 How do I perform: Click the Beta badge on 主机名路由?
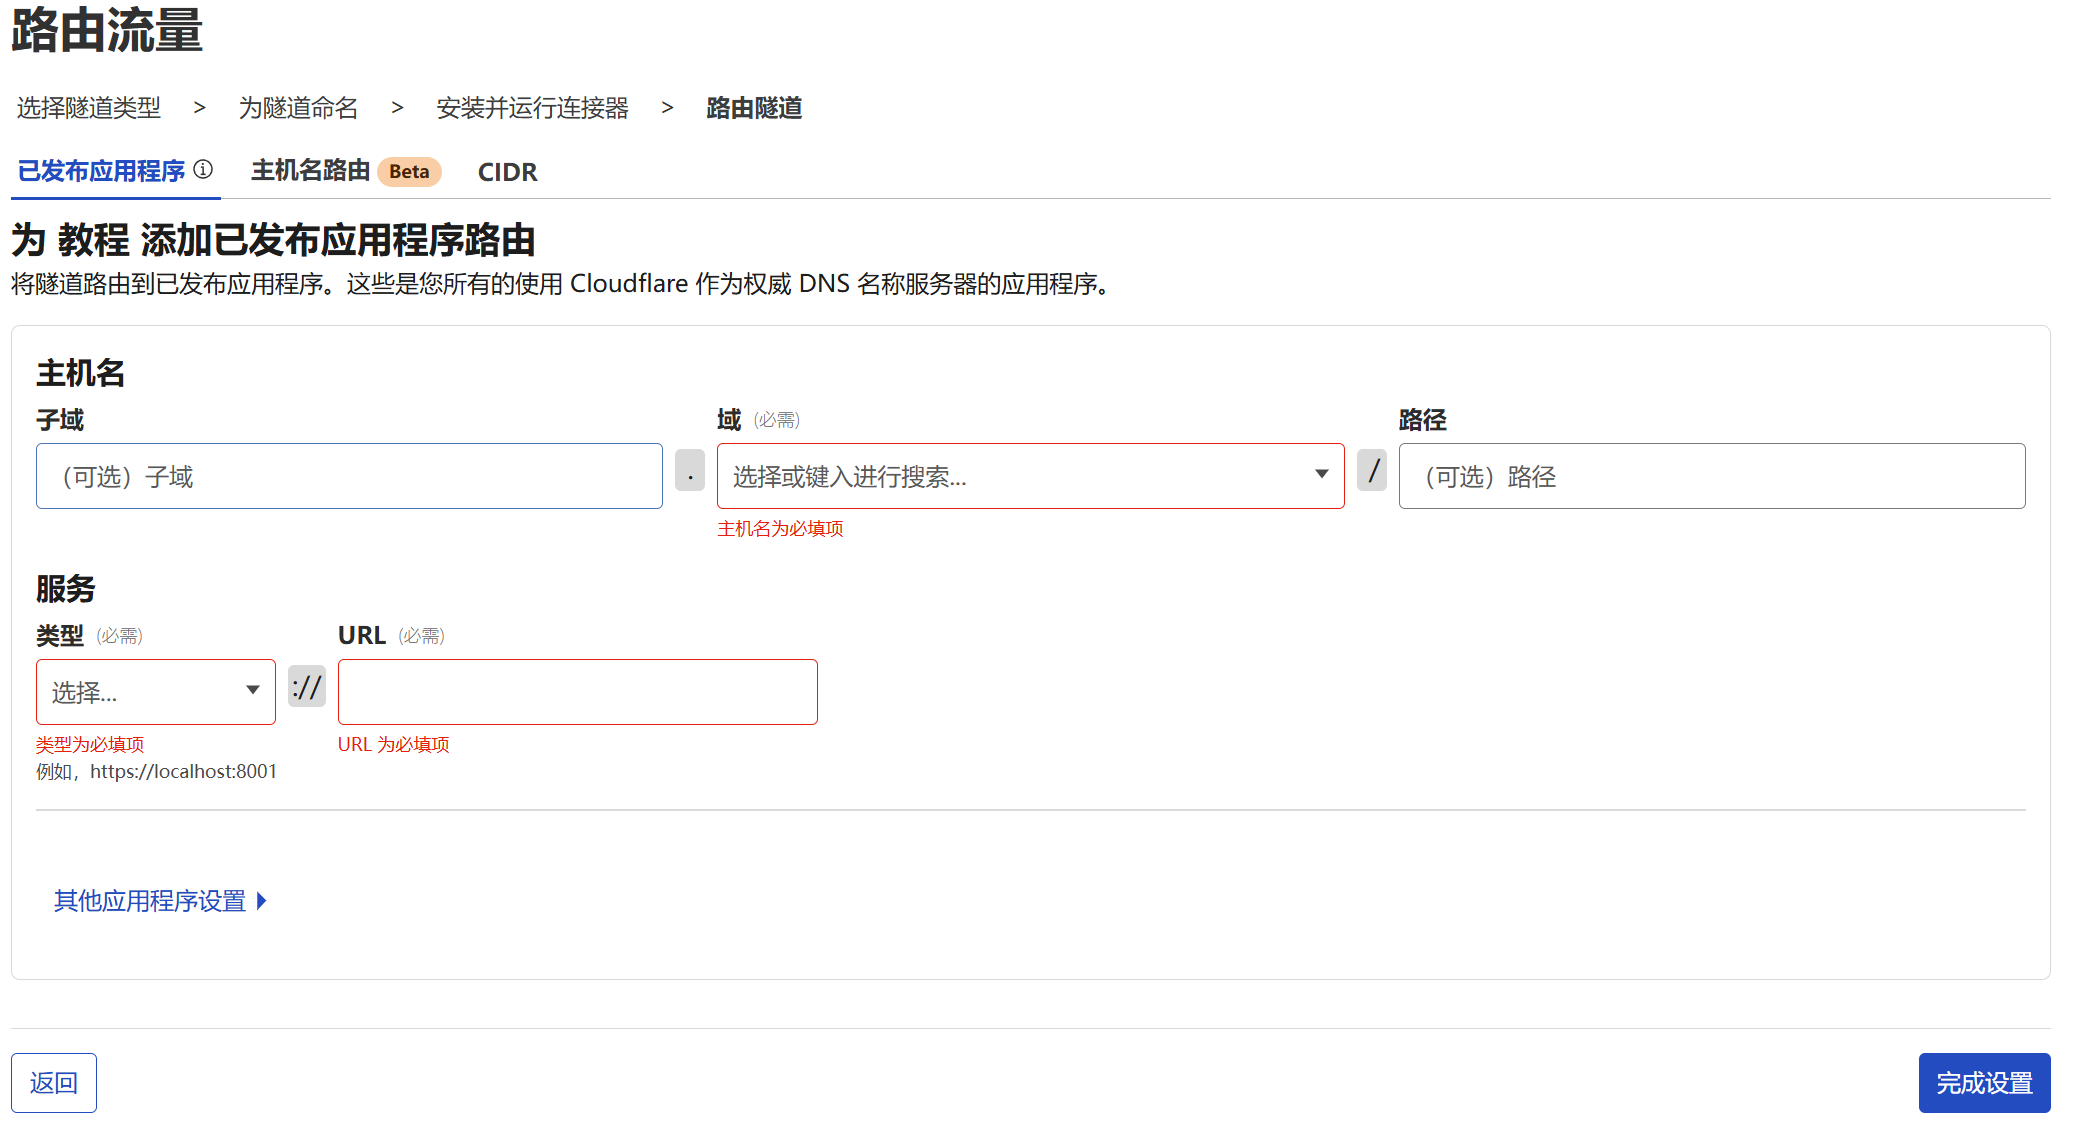[409, 172]
